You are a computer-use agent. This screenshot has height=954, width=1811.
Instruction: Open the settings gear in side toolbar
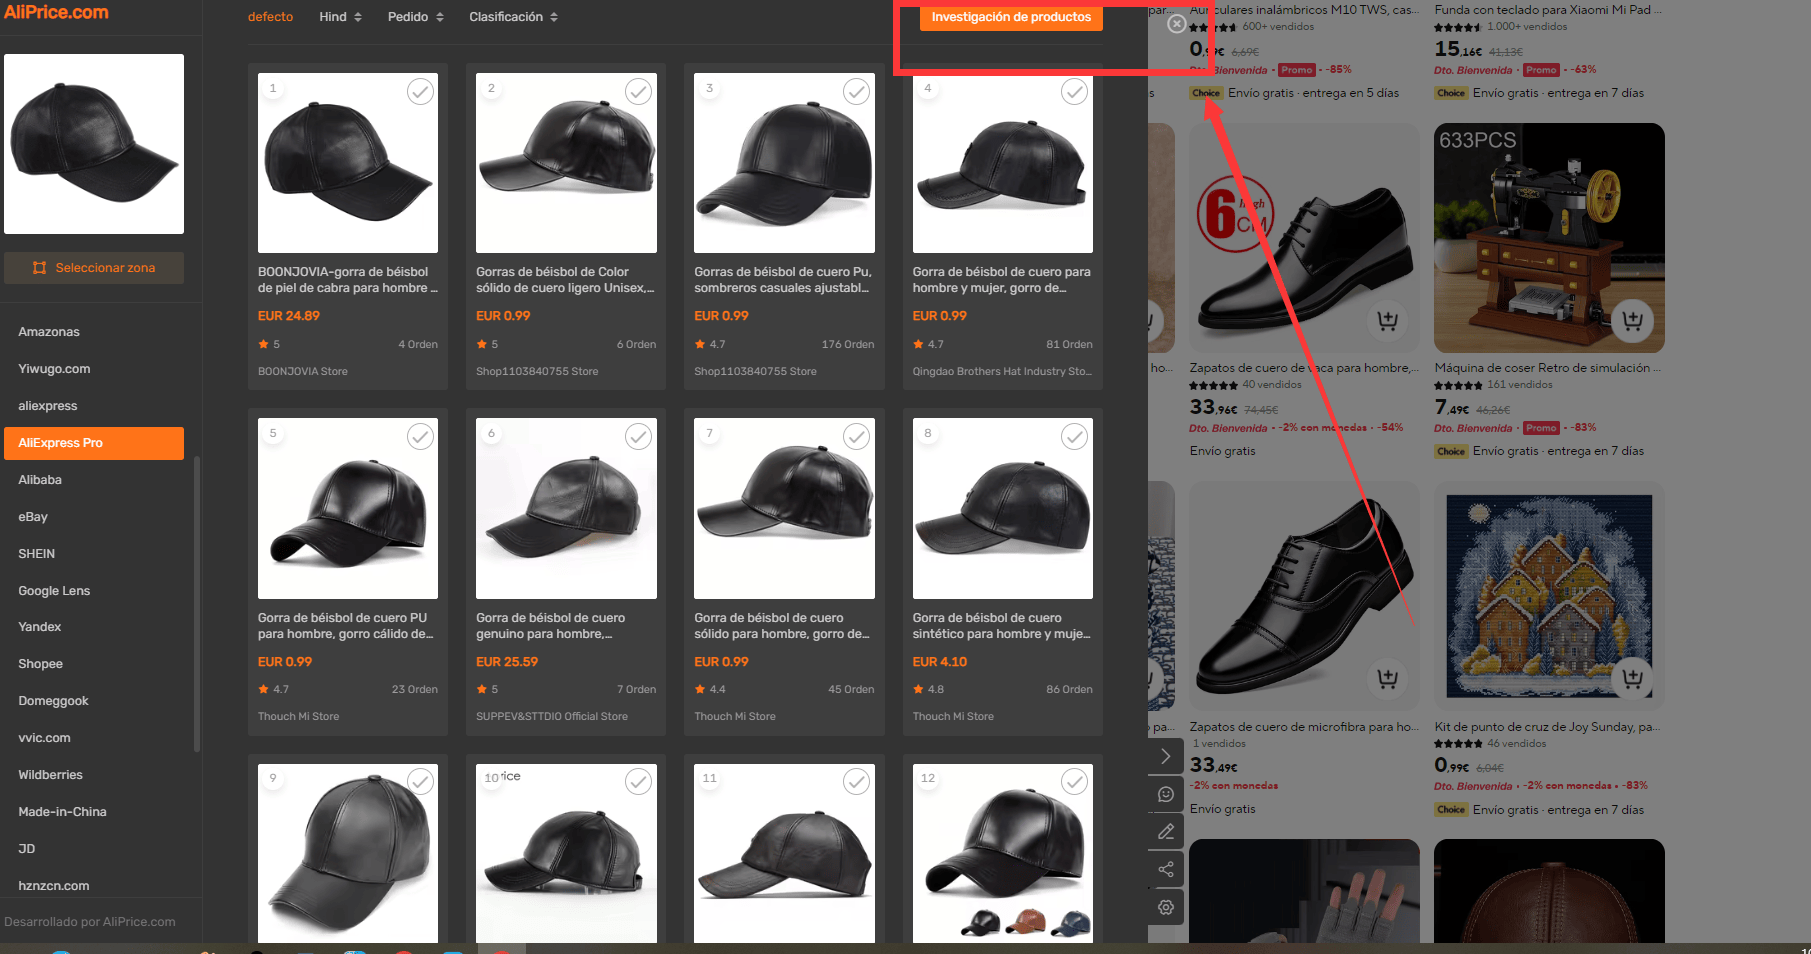1166,907
